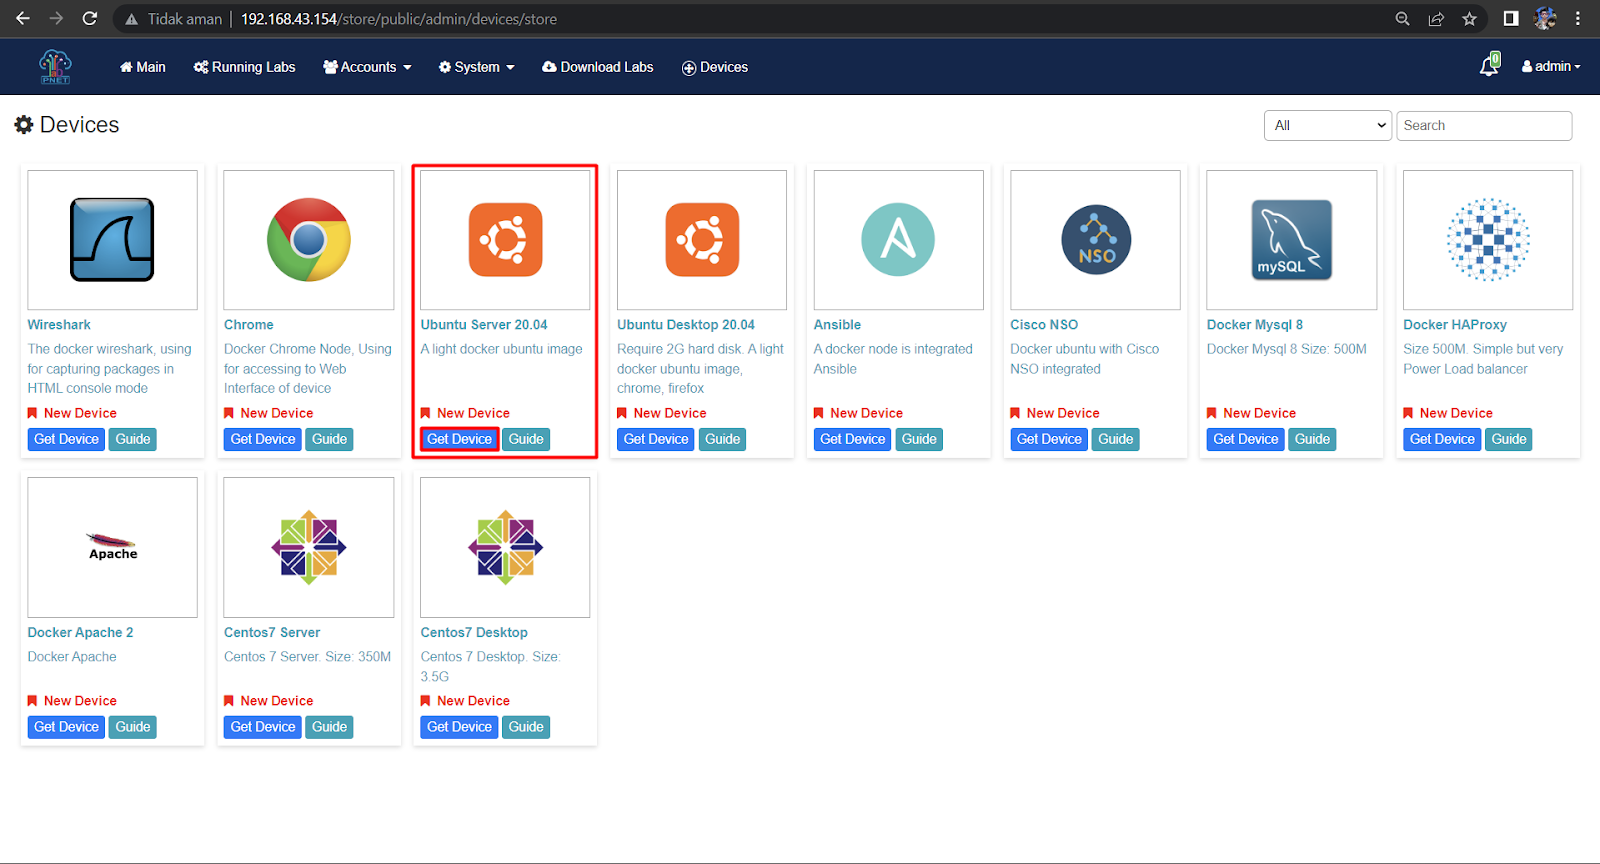The height and width of the screenshot is (864, 1600).
Task: Click the not secure warning icon
Action: pos(131,19)
